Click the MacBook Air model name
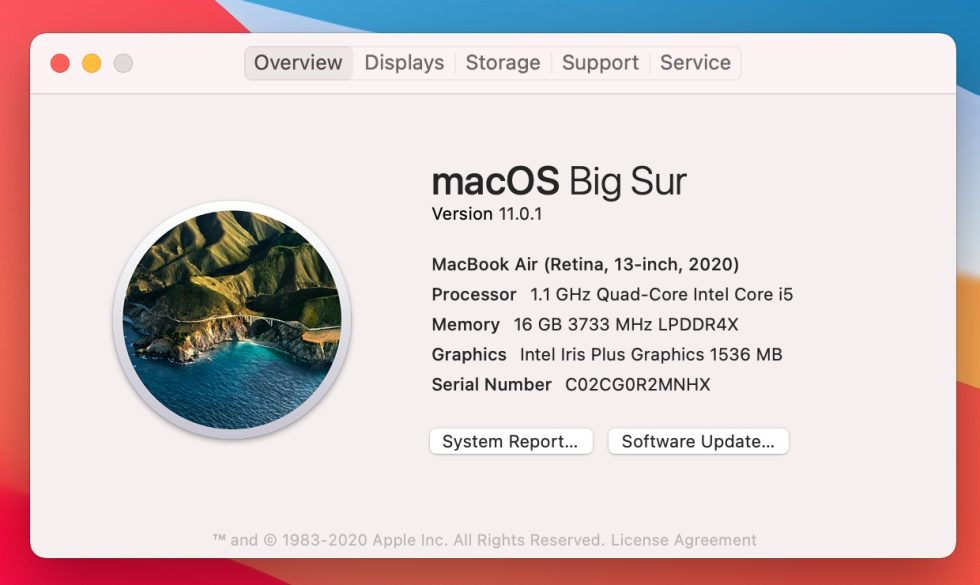Image resolution: width=980 pixels, height=585 pixels. [585, 264]
